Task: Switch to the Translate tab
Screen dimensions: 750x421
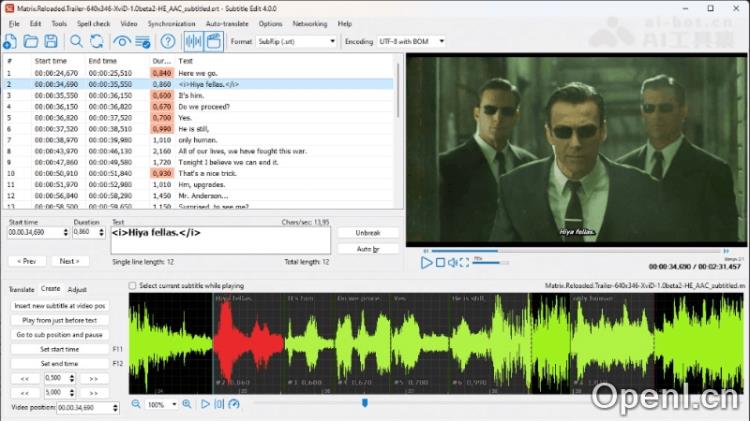Action: click(21, 289)
